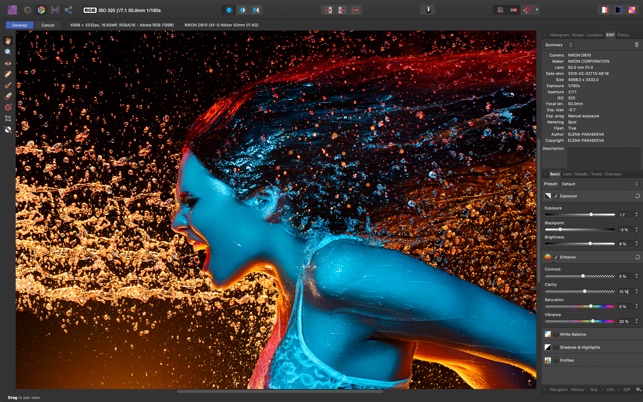Switch to the Details tab
Viewport: 643px width, 402px height.
coord(581,174)
